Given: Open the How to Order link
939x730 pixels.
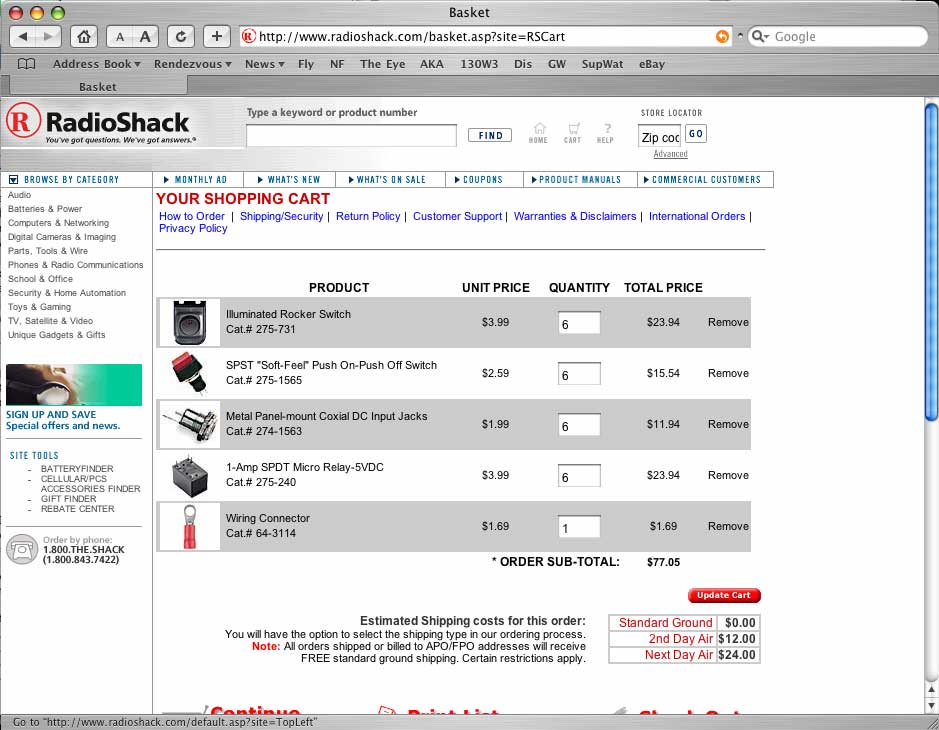Looking at the screenshot, I should pos(192,216).
